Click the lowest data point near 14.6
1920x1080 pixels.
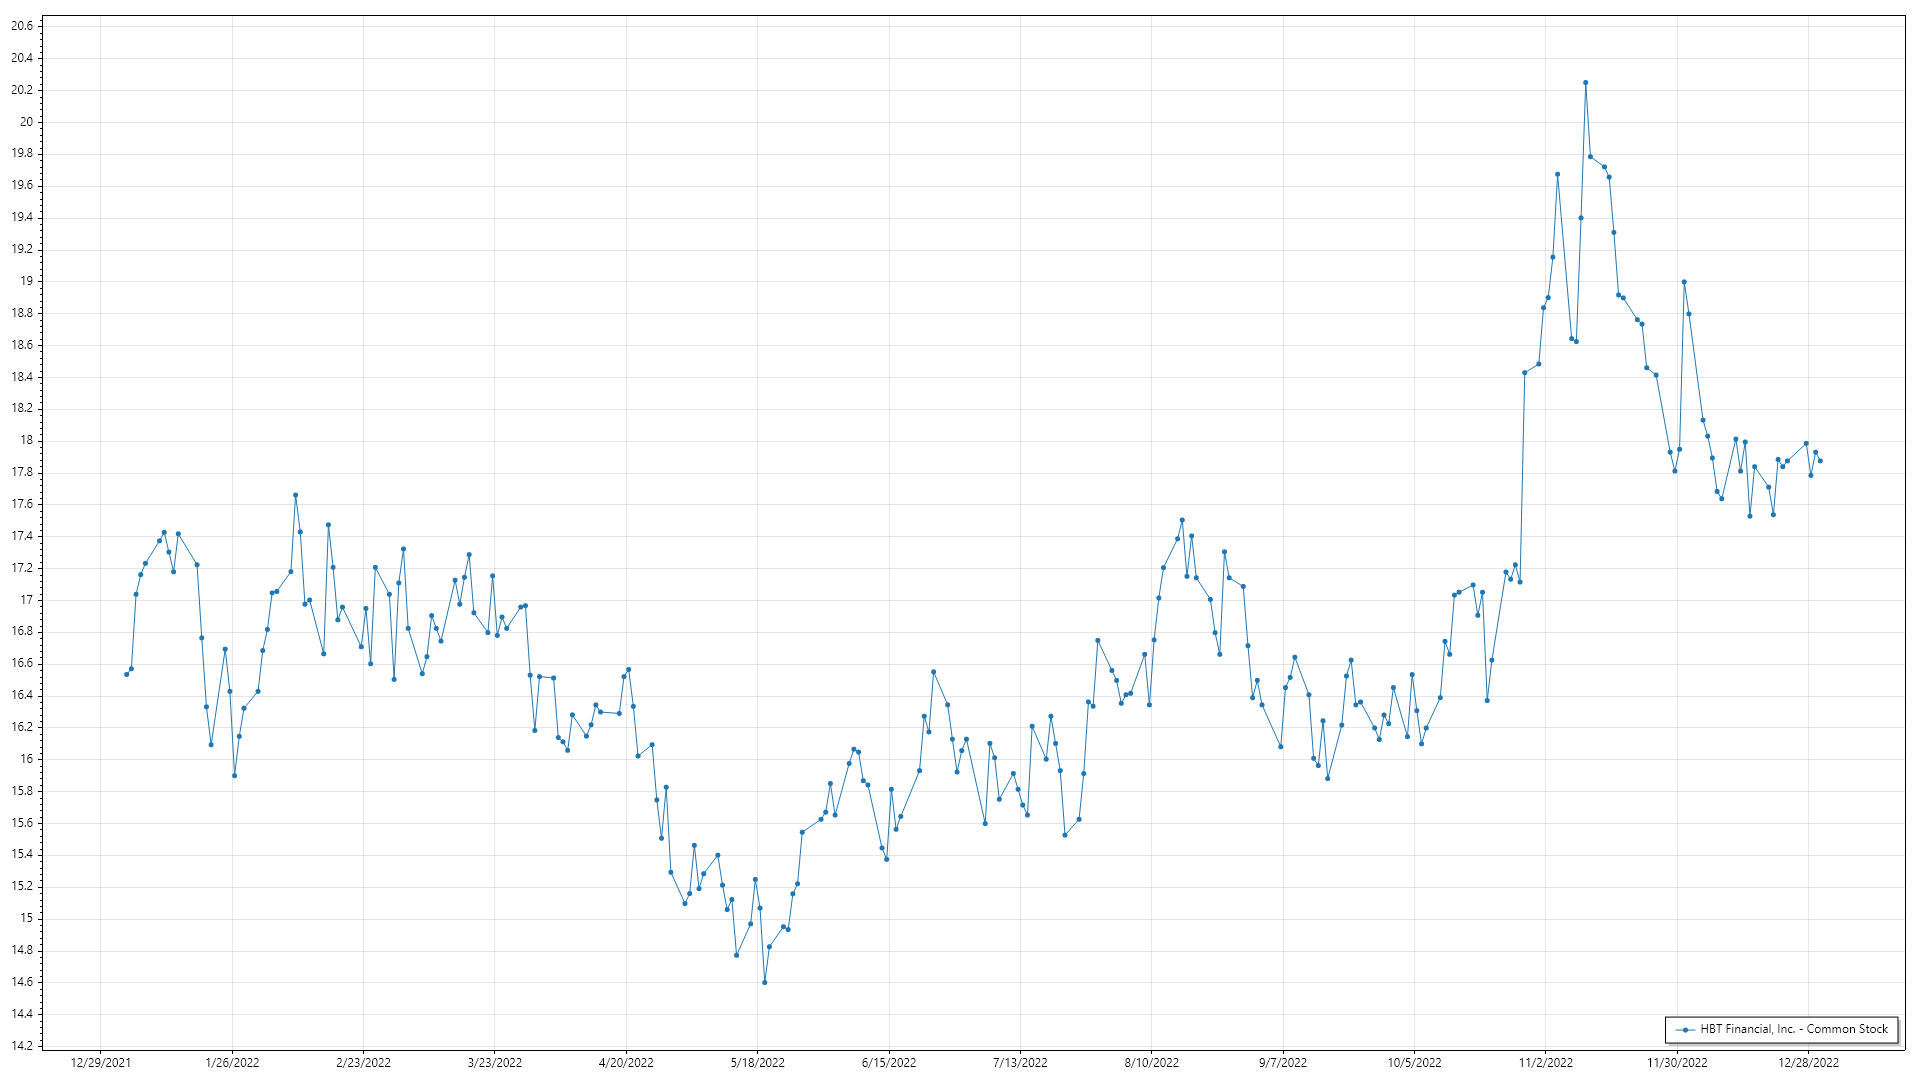[x=764, y=982]
